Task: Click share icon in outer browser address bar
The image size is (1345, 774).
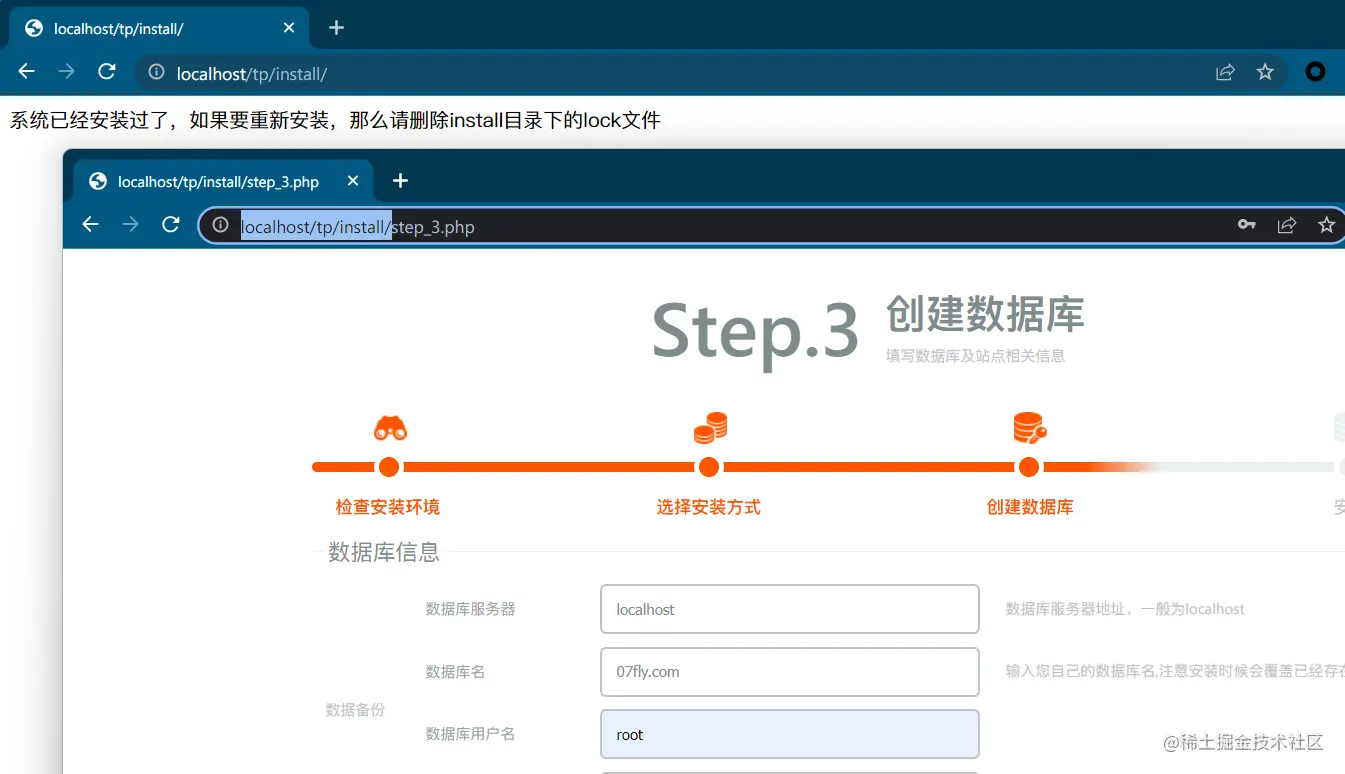Action: [x=1225, y=72]
